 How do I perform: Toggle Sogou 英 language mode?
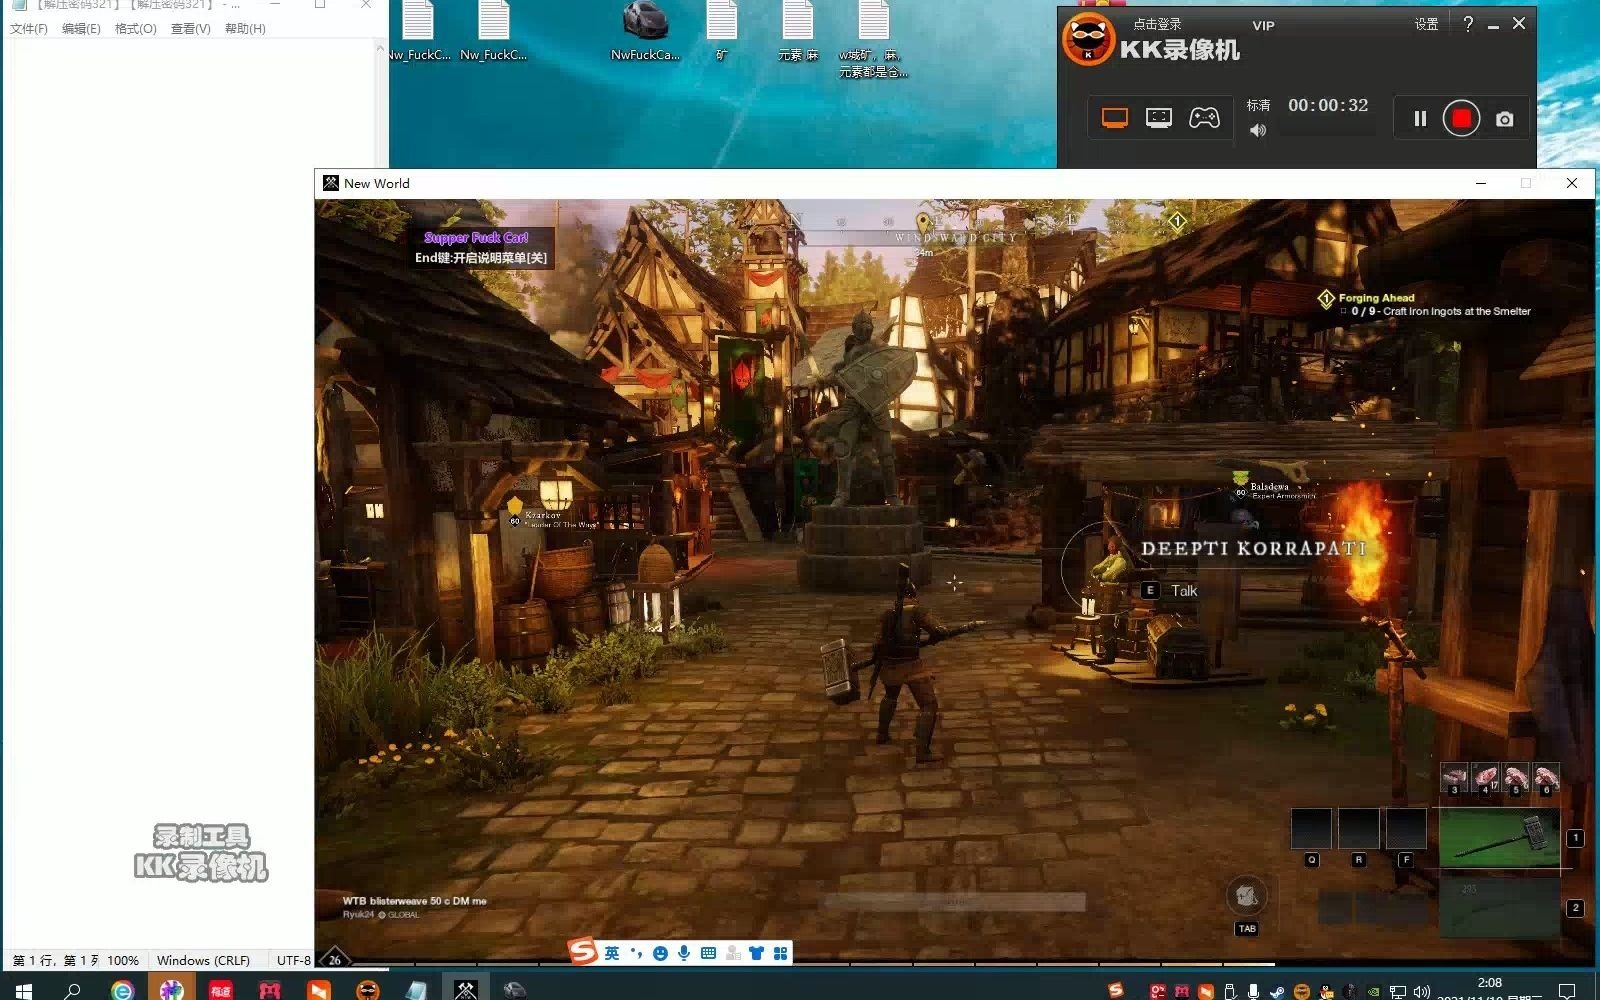point(612,953)
